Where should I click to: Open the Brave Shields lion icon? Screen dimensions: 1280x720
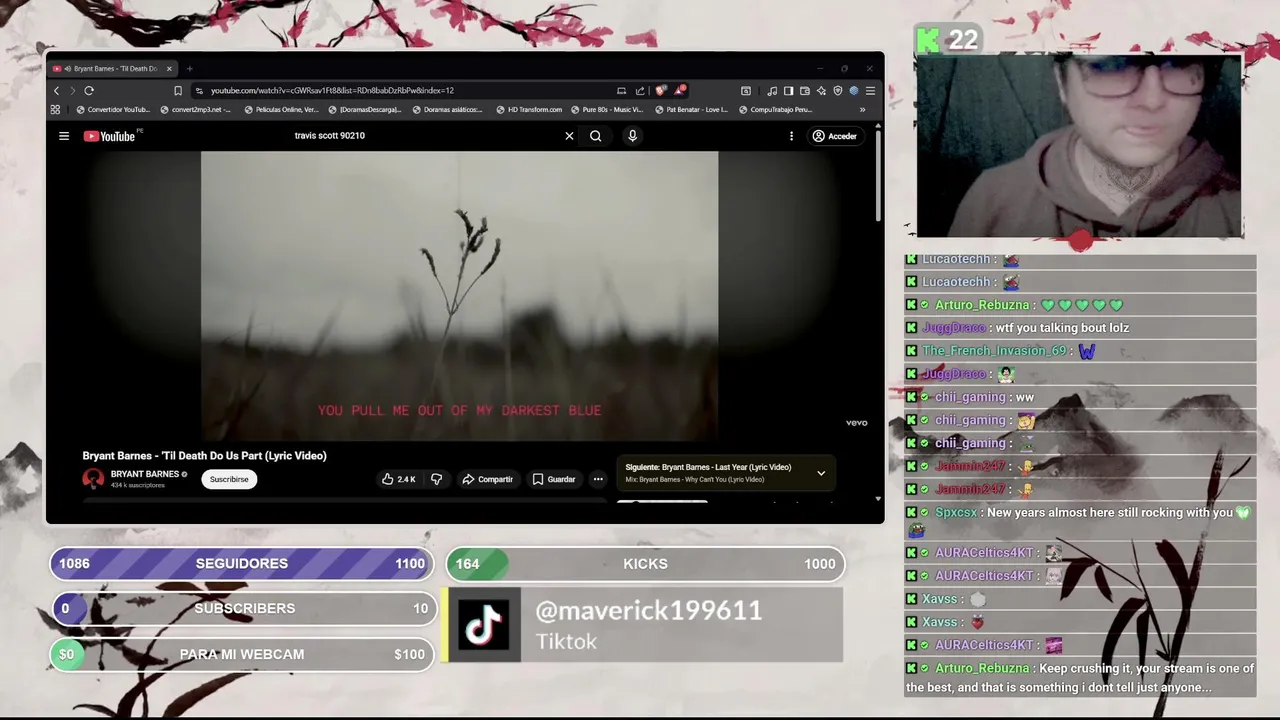(x=660, y=91)
